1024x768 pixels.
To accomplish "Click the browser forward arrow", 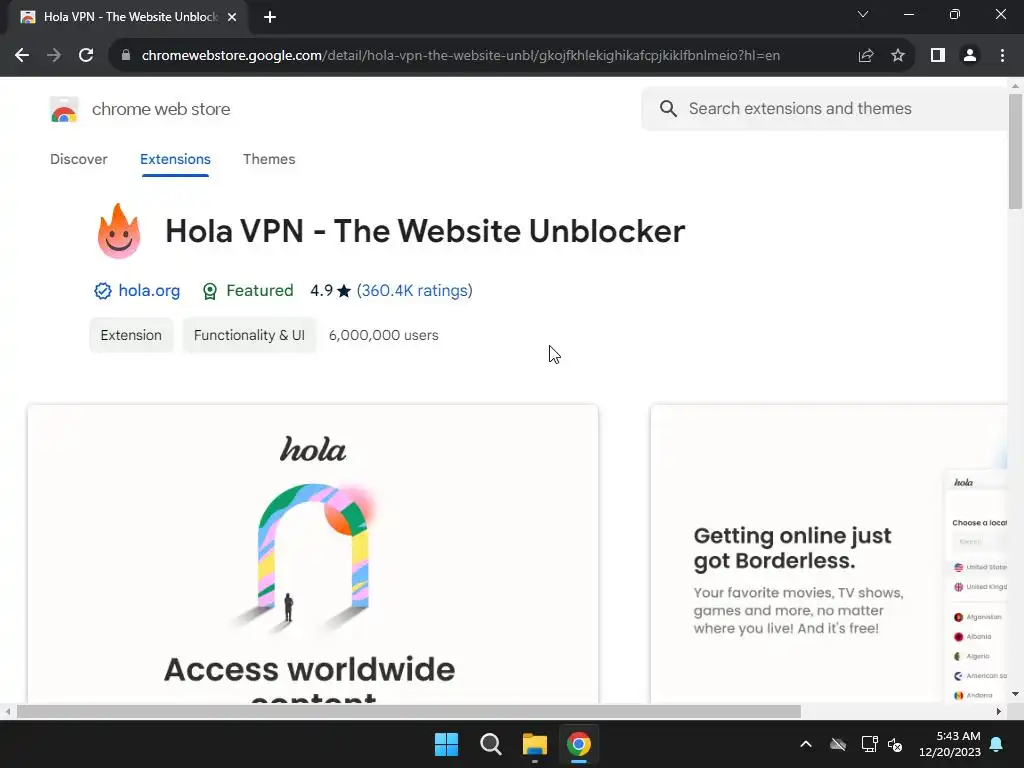I will point(54,56).
